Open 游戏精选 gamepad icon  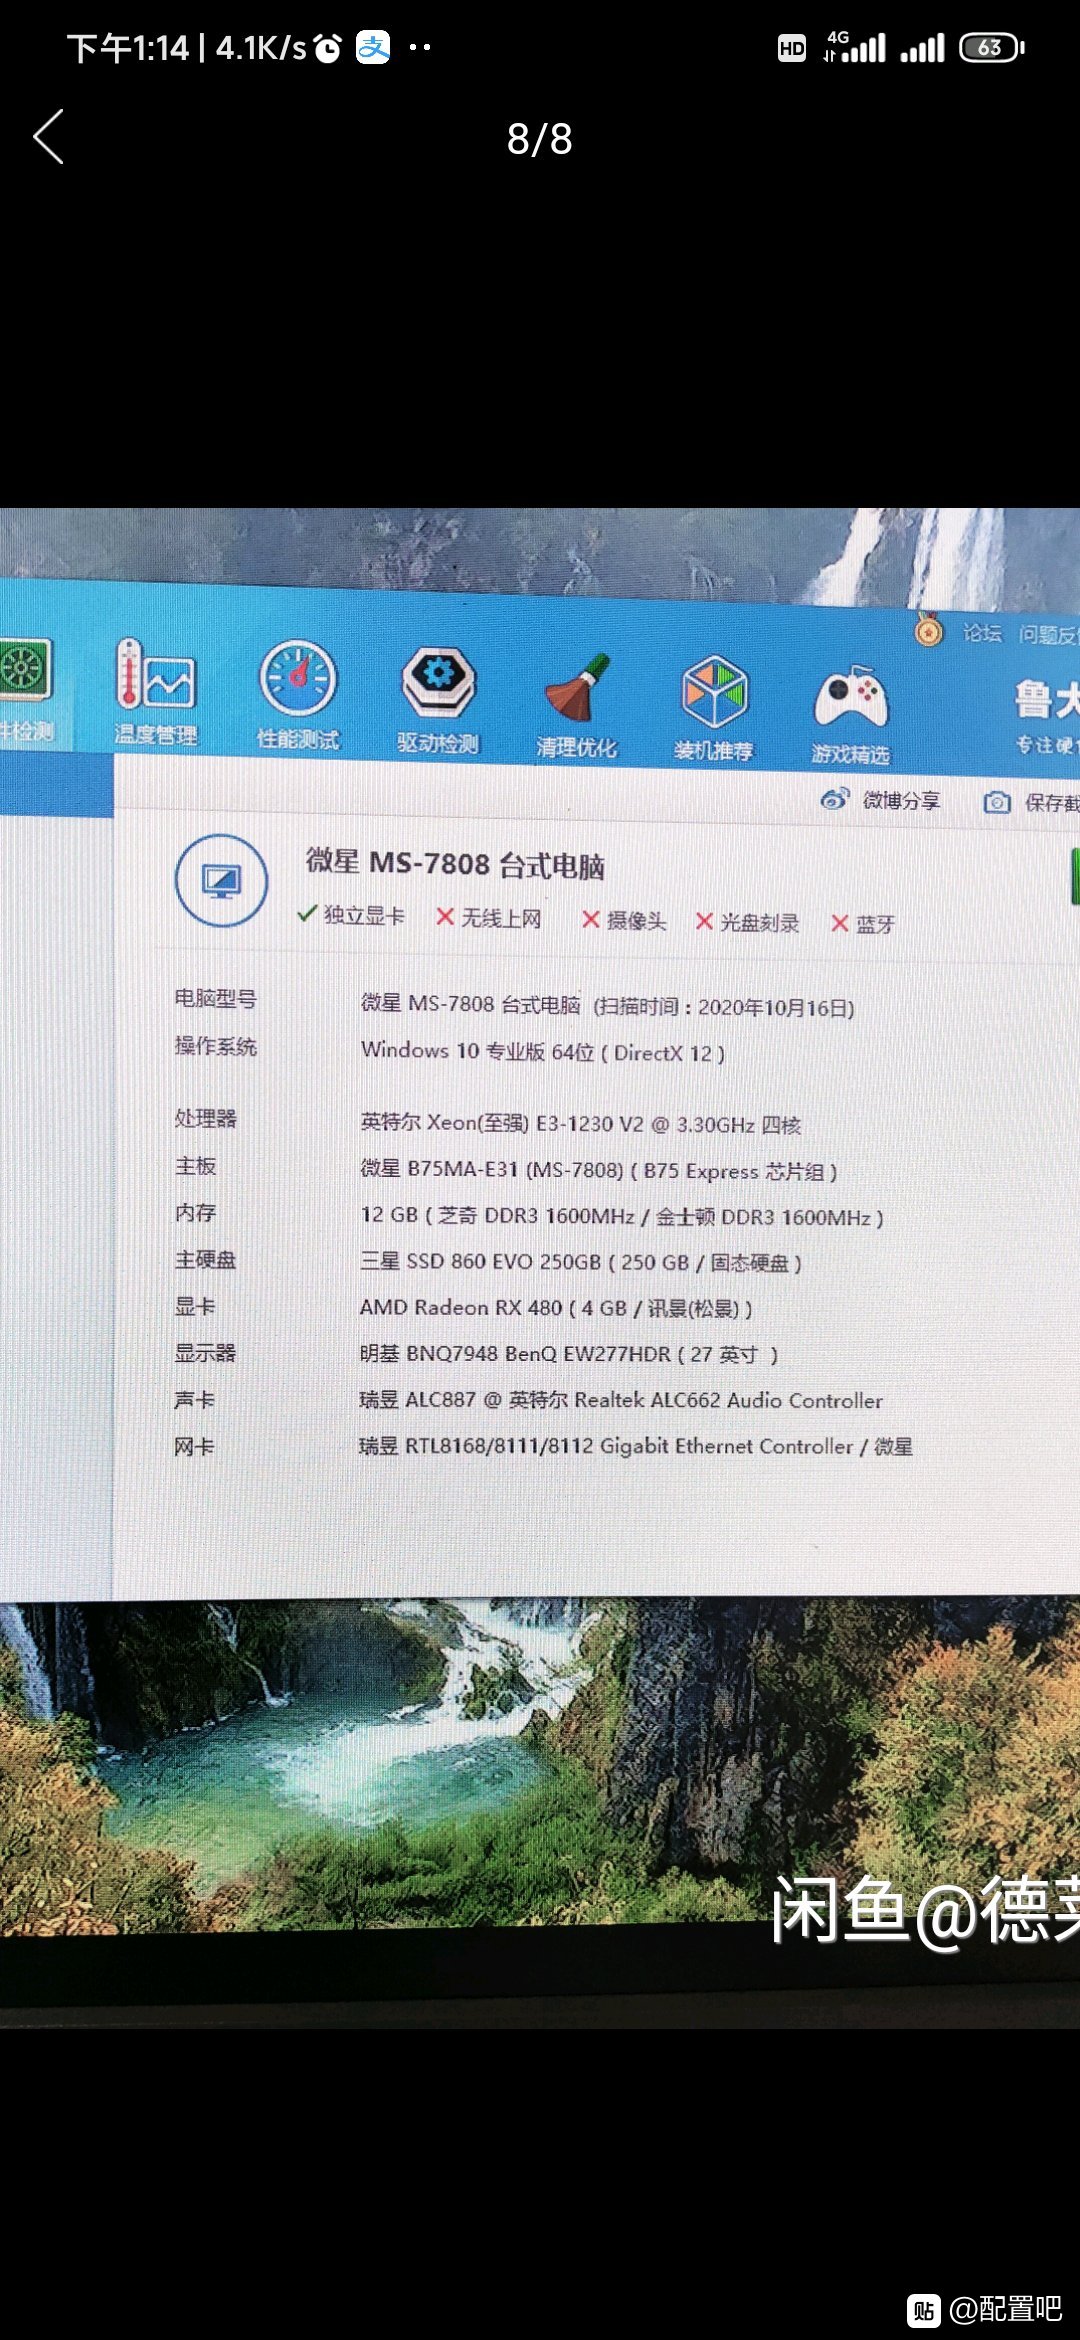pyautogui.click(x=851, y=713)
